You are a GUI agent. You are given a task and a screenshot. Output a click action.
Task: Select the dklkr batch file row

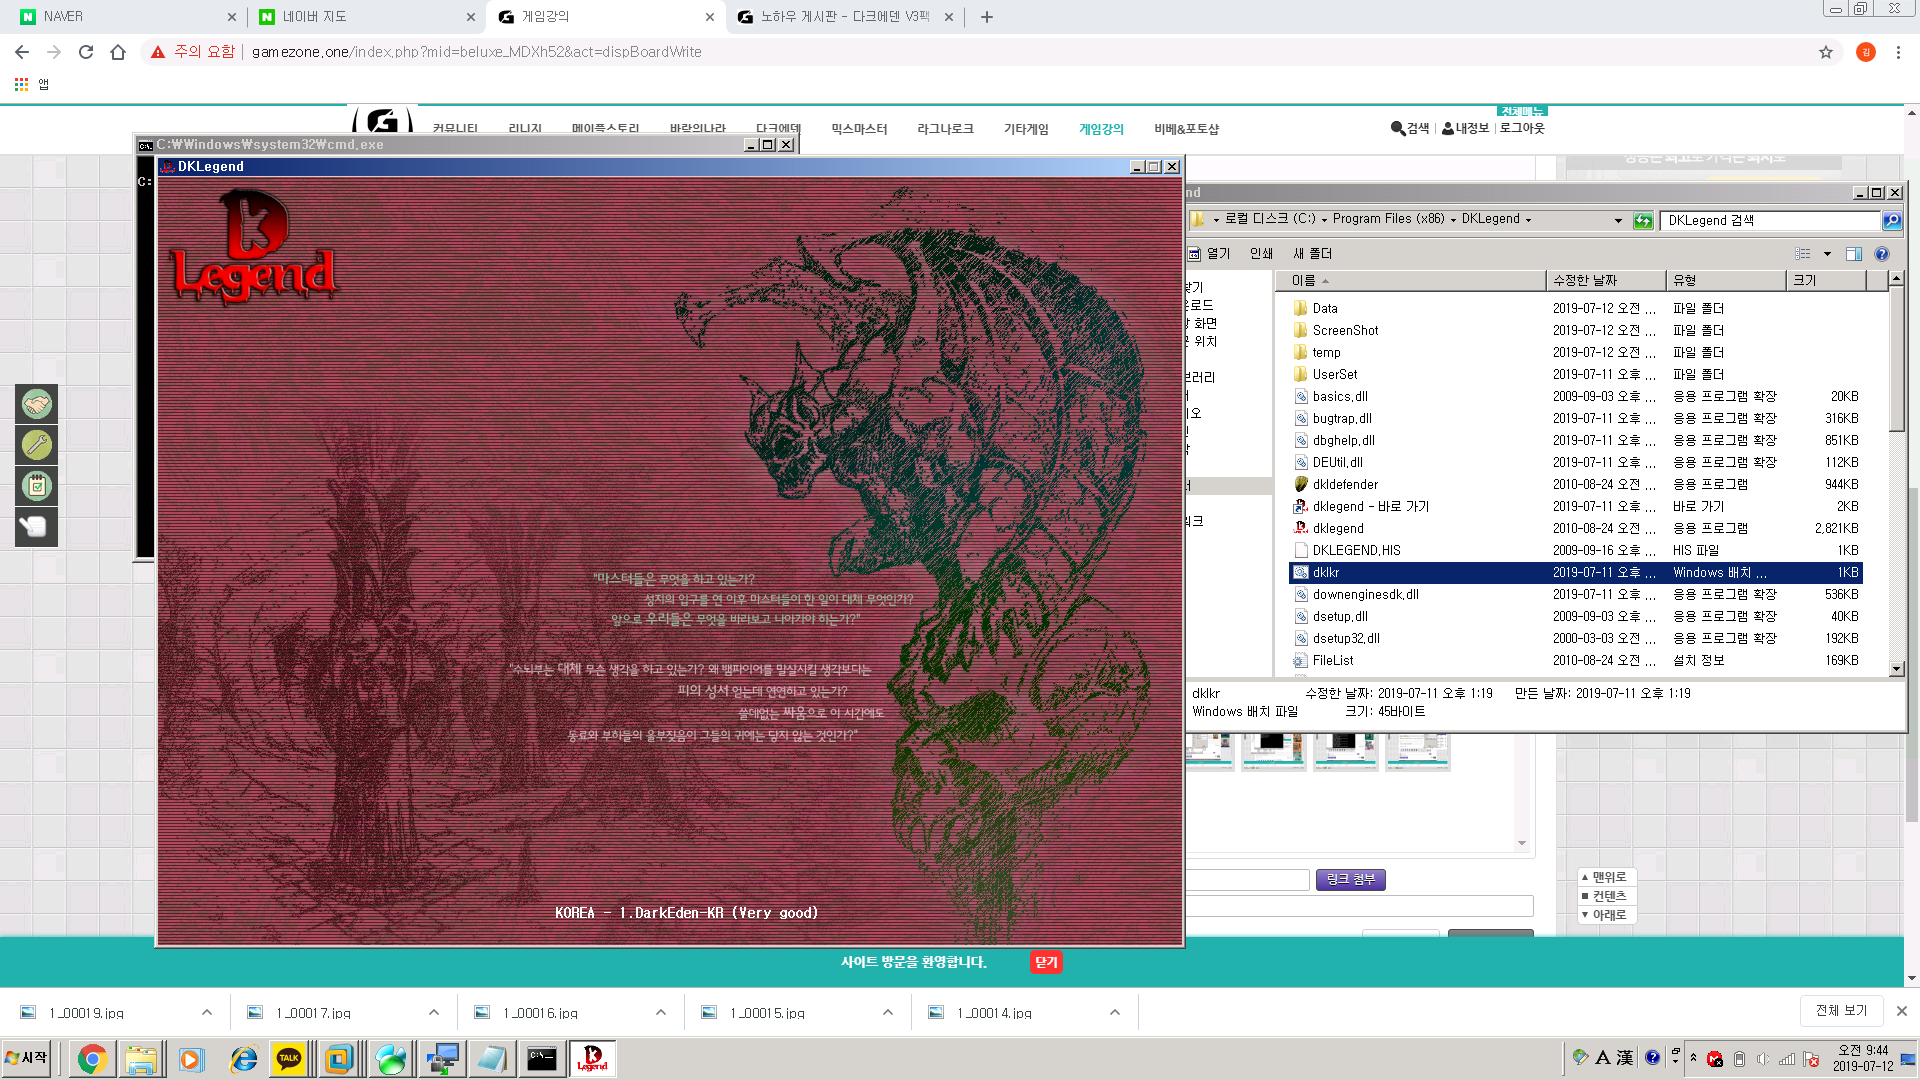[1575, 572]
